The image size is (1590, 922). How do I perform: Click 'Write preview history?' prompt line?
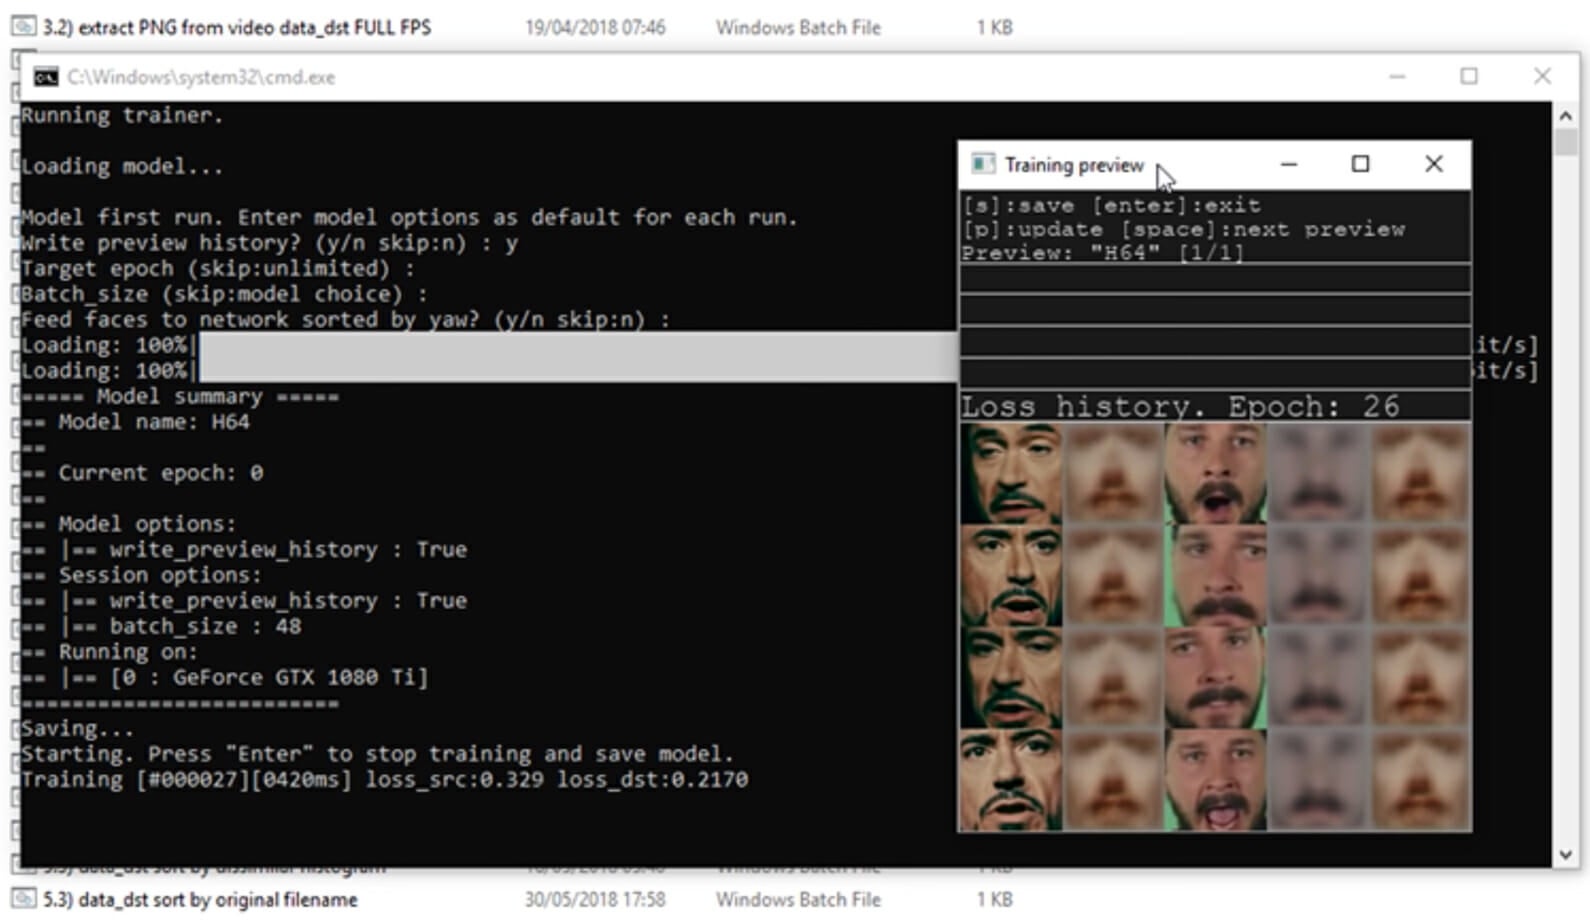pyautogui.click(x=270, y=243)
